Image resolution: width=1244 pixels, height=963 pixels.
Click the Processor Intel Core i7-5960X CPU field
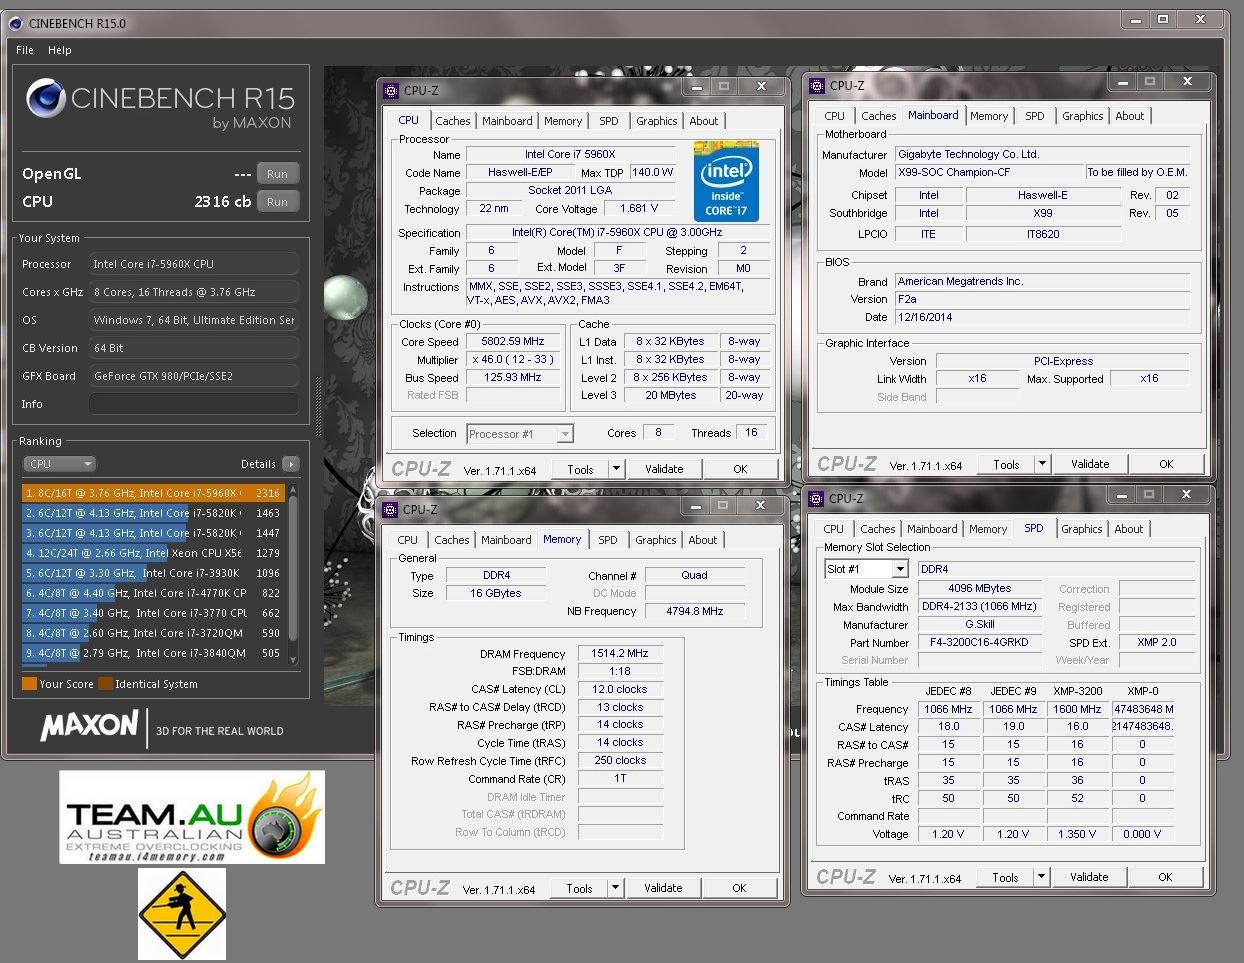pyautogui.click(x=194, y=264)
